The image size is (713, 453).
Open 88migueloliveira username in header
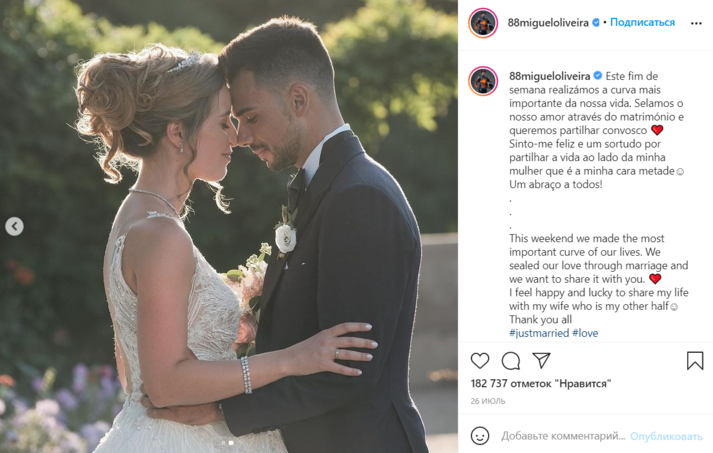coord(548,23)
